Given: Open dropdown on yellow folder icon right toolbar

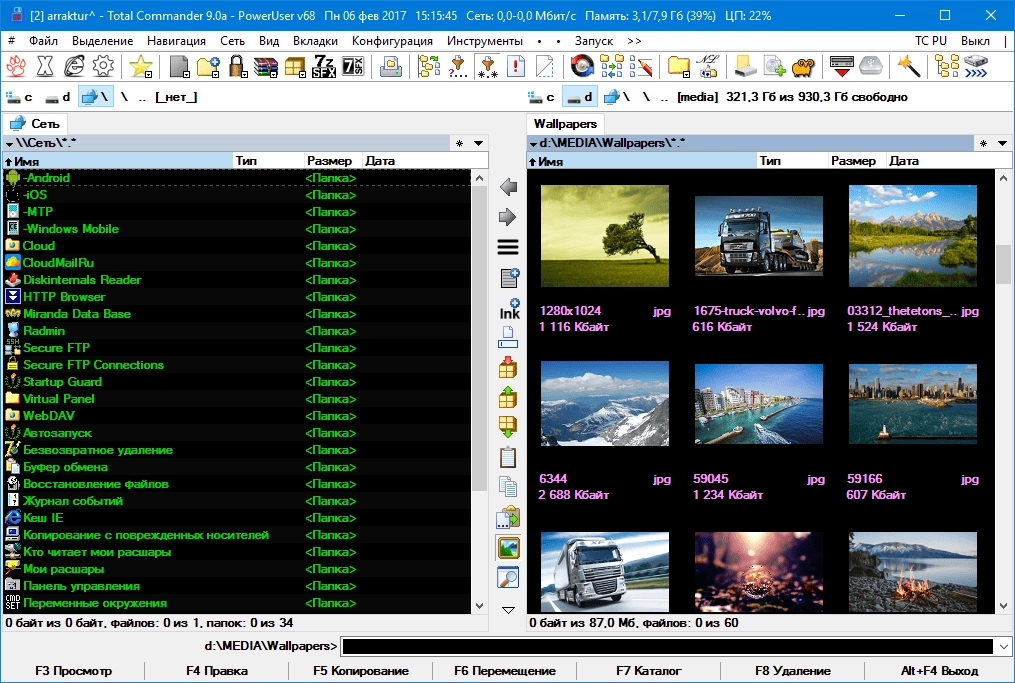Looking at the screenshot, I should (686, 74).
